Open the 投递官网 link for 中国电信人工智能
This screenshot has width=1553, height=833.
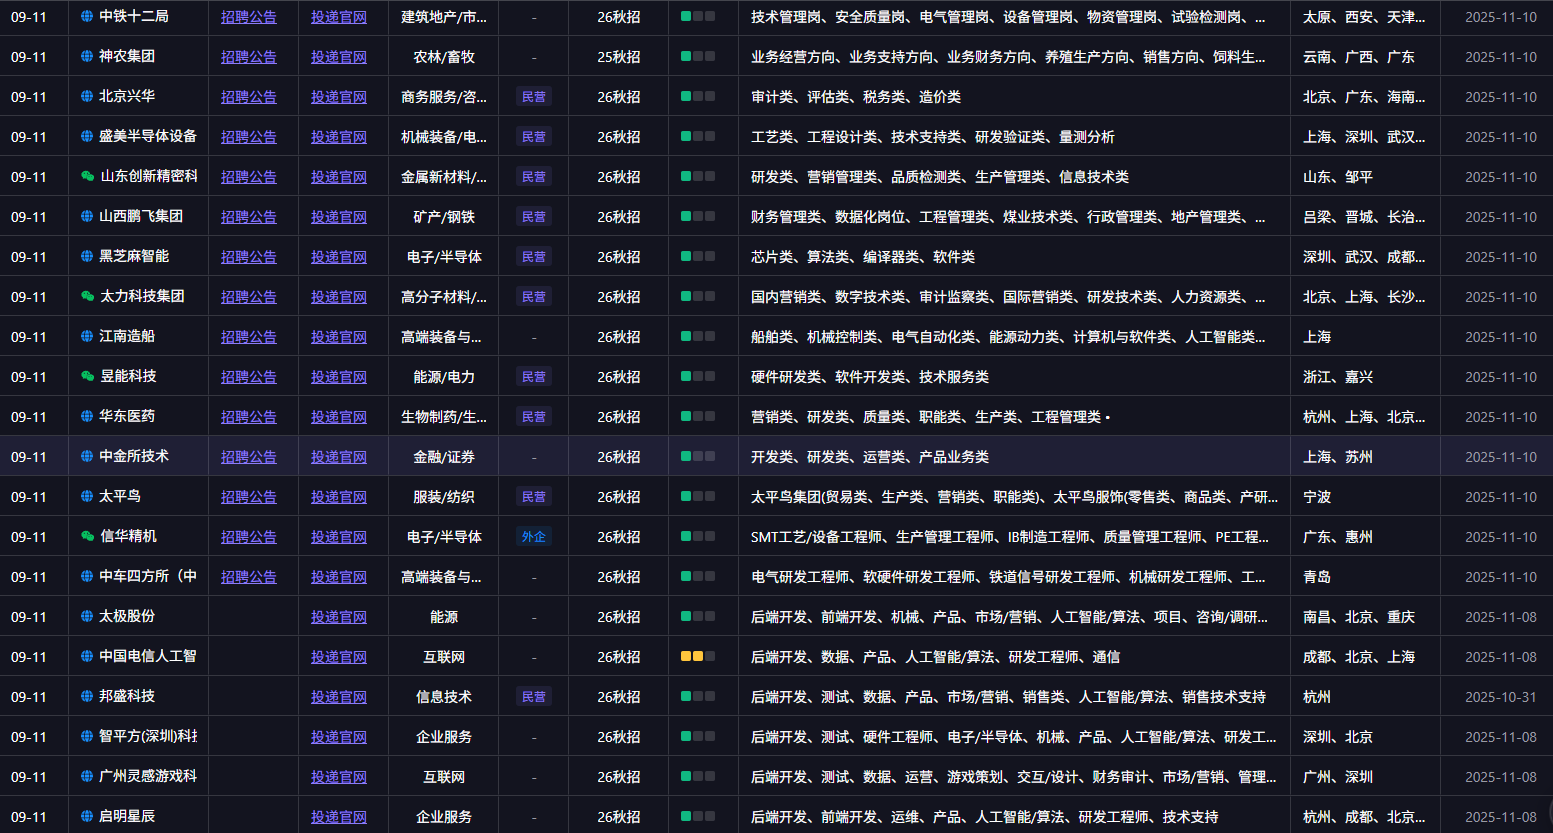(x=339, y=656)
